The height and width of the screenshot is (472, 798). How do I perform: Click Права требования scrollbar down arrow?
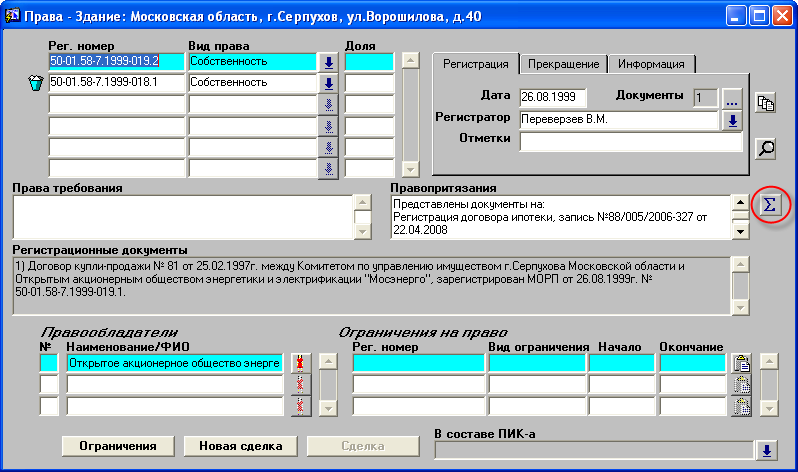[x=362, y=232]
